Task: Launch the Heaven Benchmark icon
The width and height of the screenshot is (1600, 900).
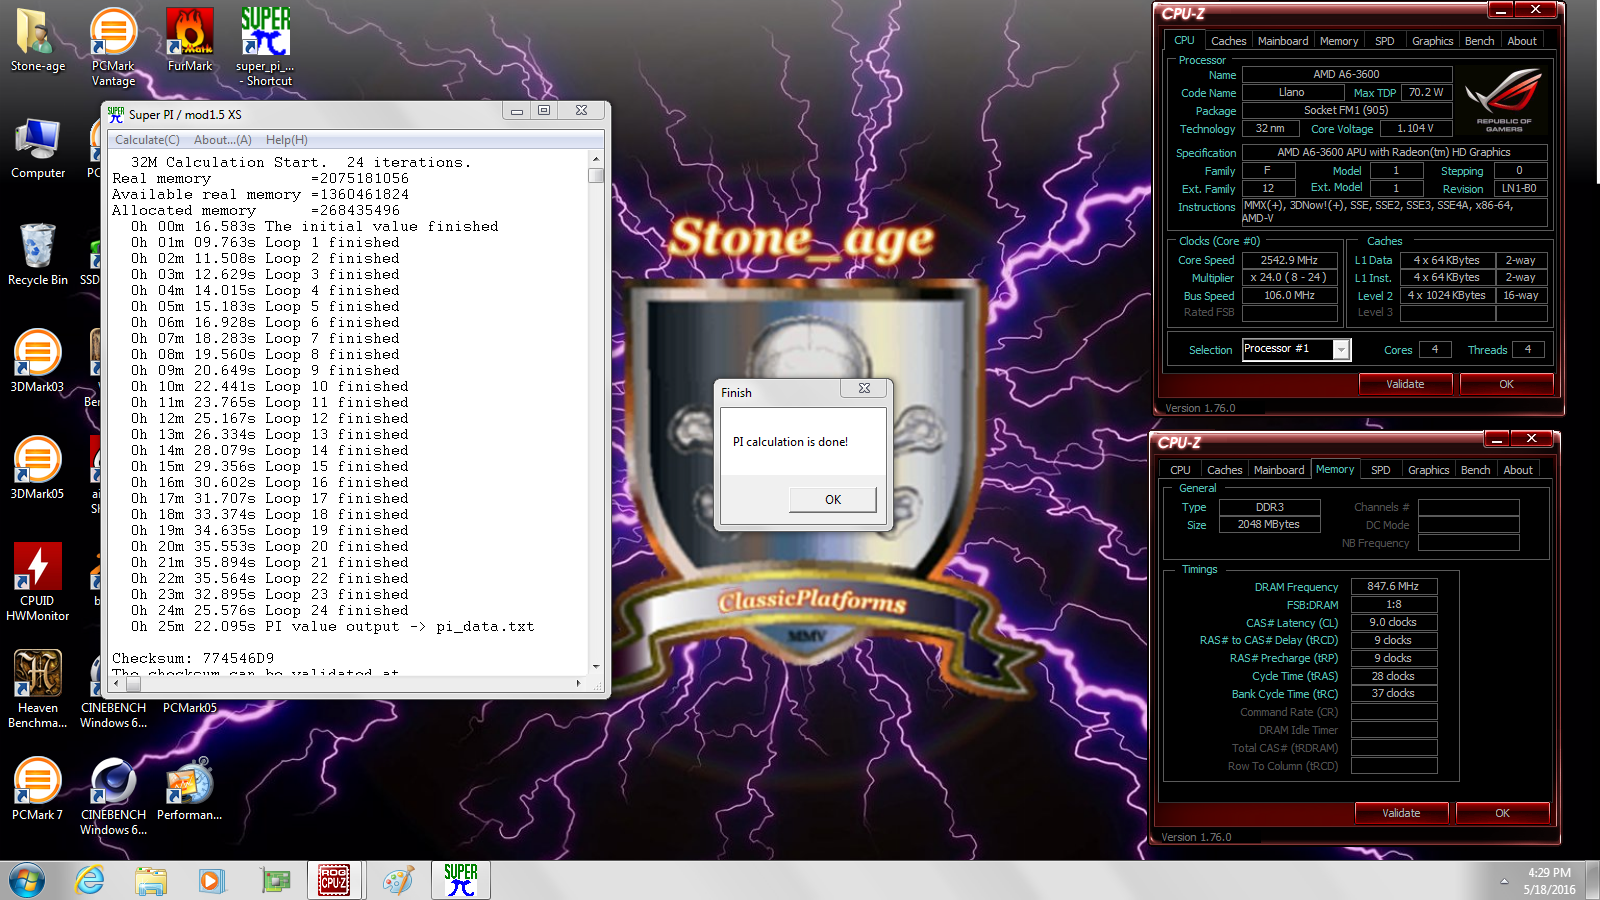Action: click(37, 689)
